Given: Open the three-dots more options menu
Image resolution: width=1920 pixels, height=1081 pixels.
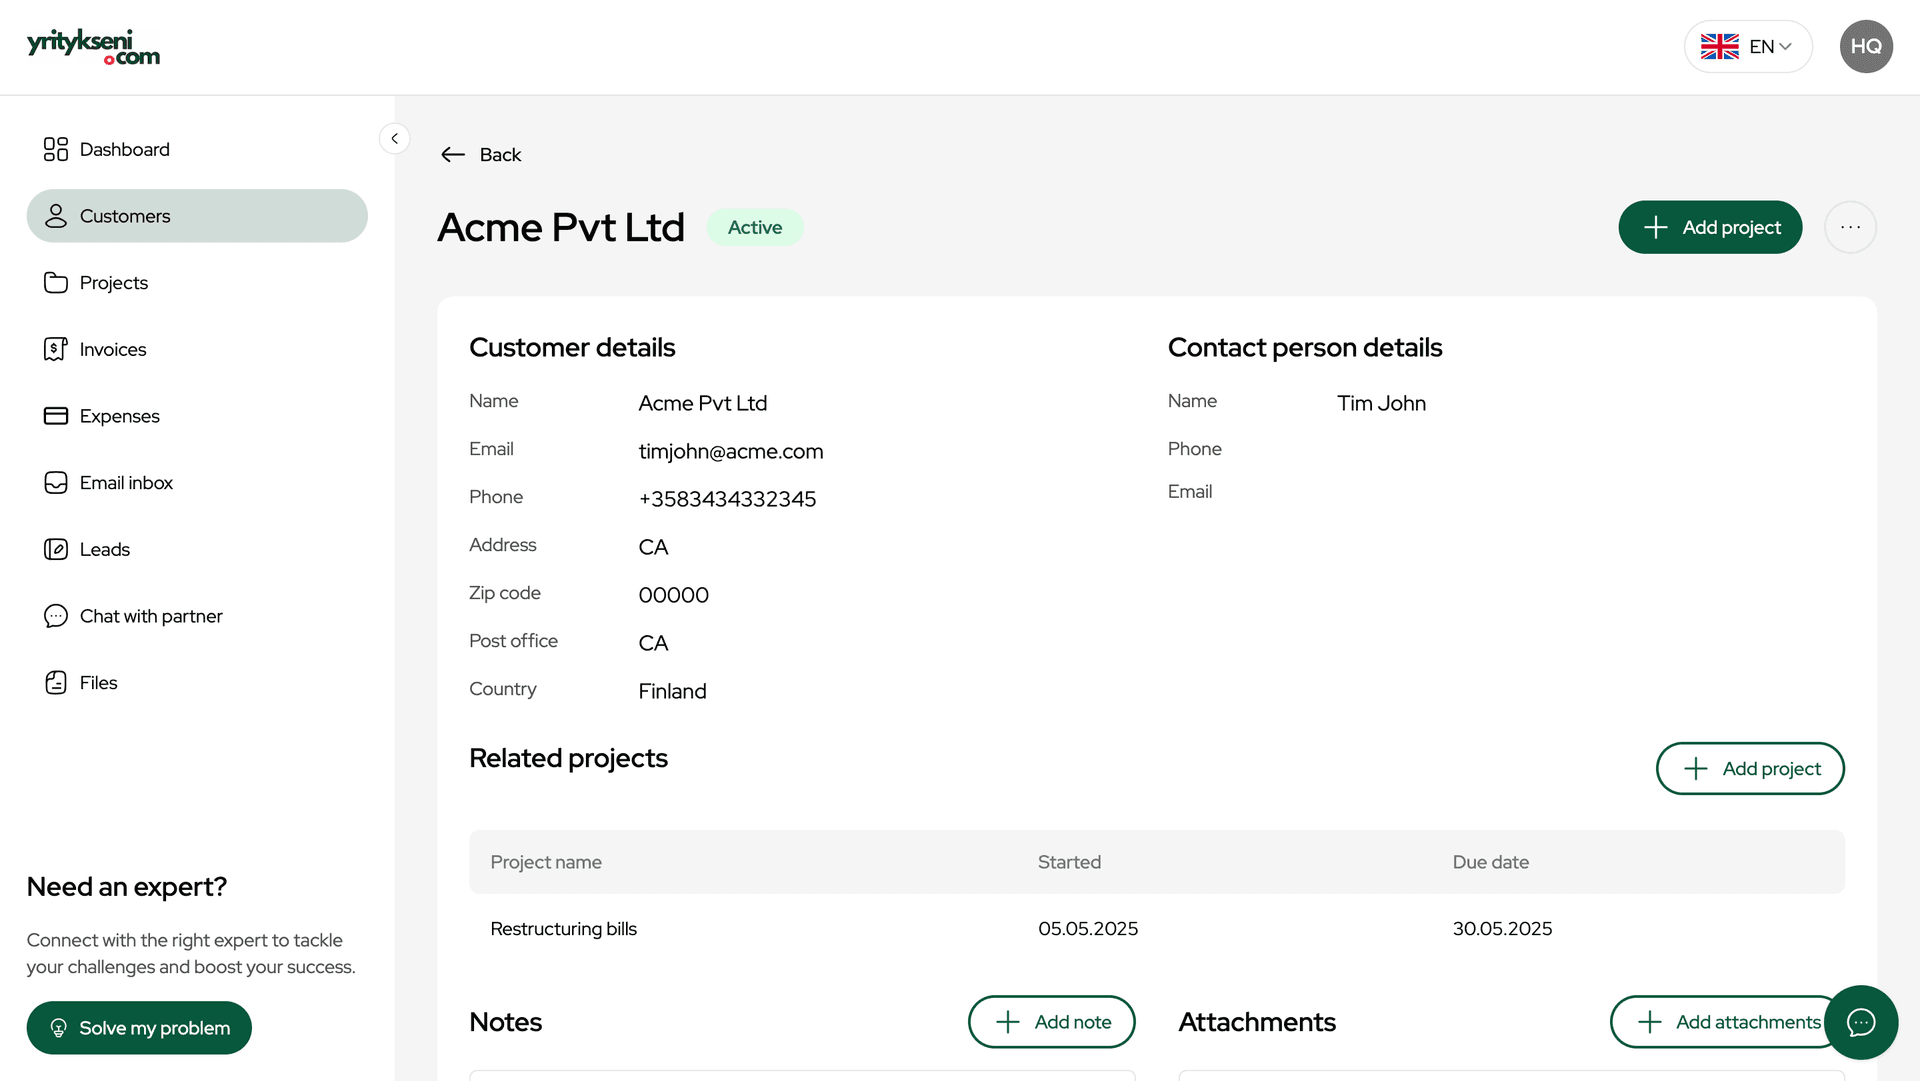Looking at the screenshot, I should (x=1850, y=227).
